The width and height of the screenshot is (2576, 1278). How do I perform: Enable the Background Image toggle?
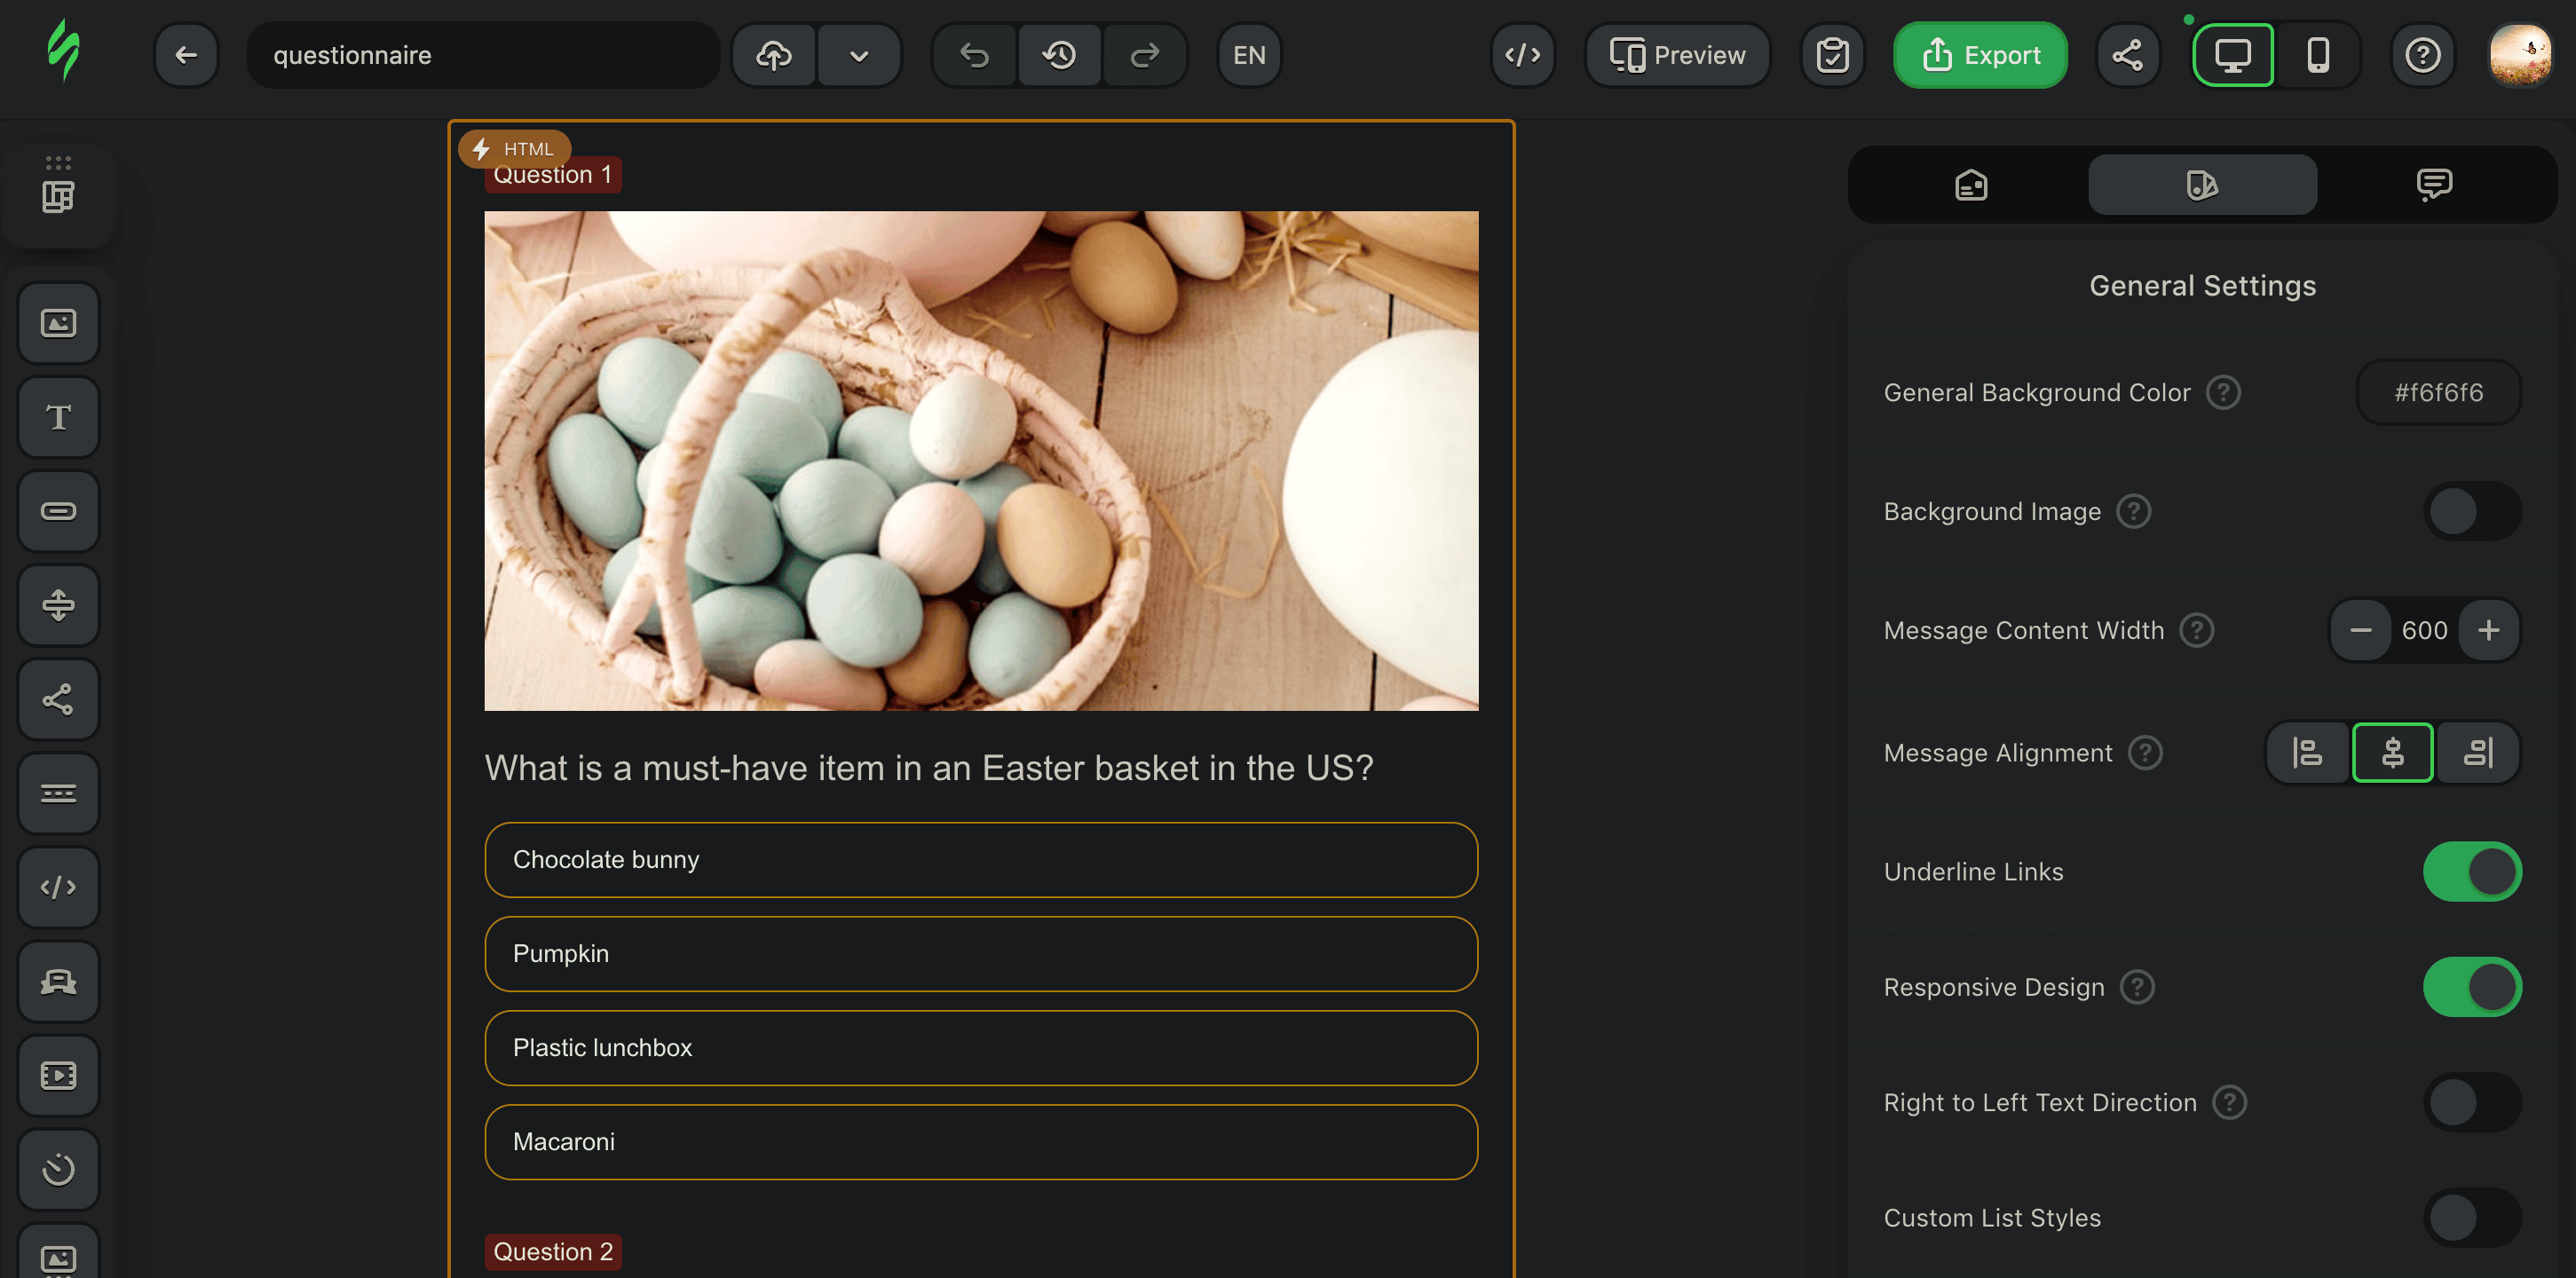2471,512
